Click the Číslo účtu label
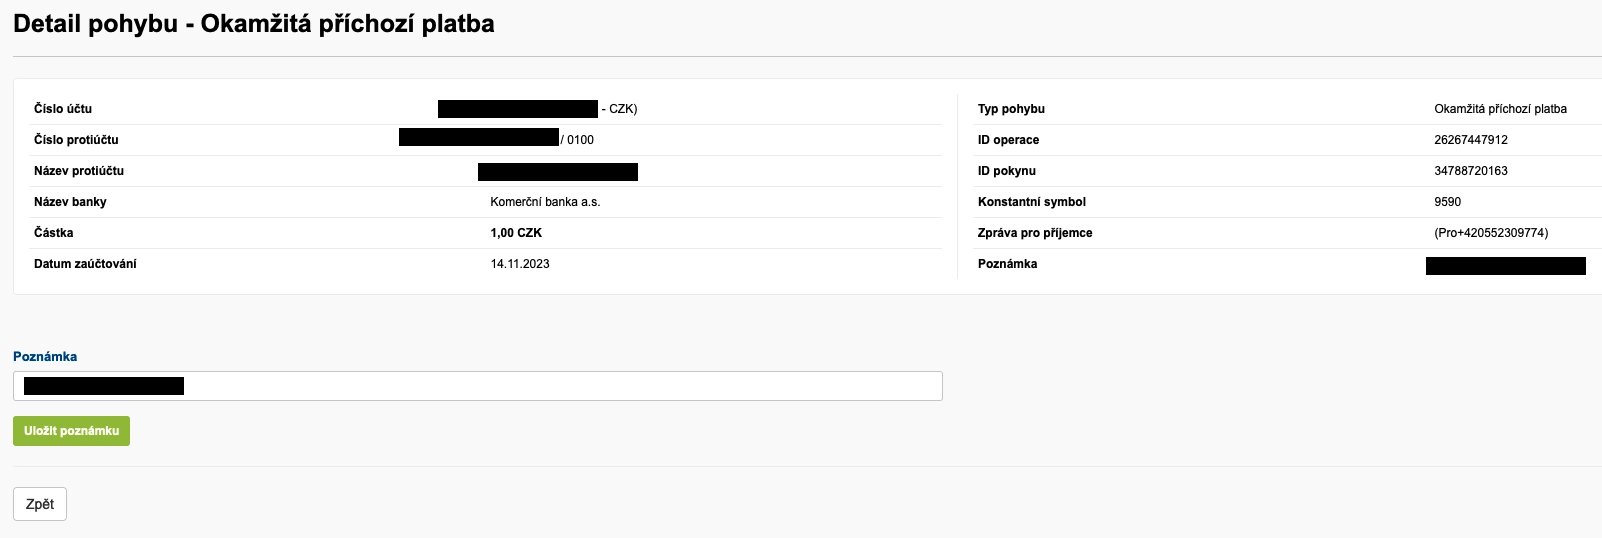Screen dimensions: 1602x538 point(63,109)
